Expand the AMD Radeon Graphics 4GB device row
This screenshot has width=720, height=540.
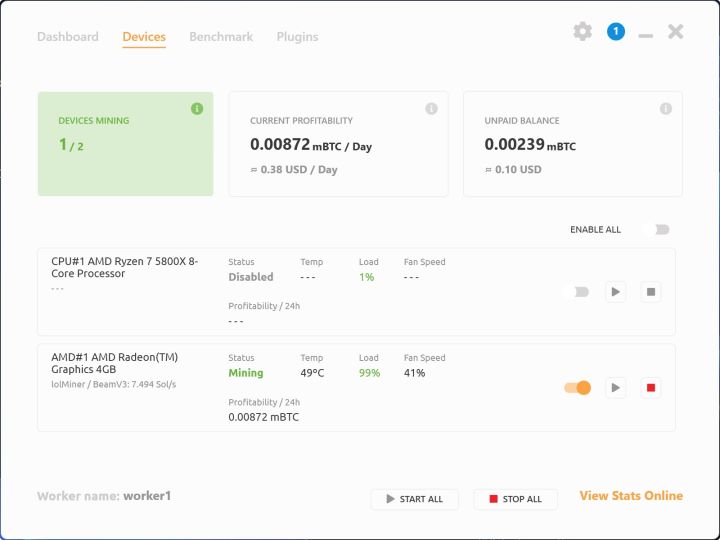tap(124, 363)
